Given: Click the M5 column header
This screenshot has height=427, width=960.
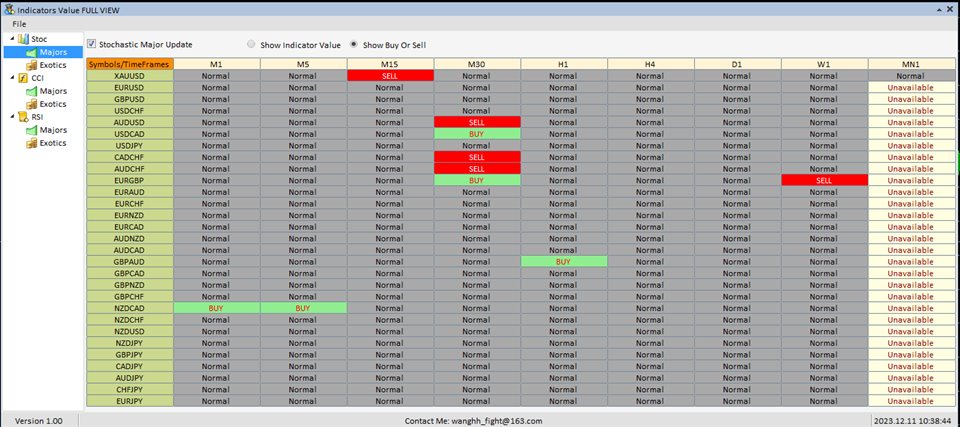Looking at the screenshot, I should 304,64.
